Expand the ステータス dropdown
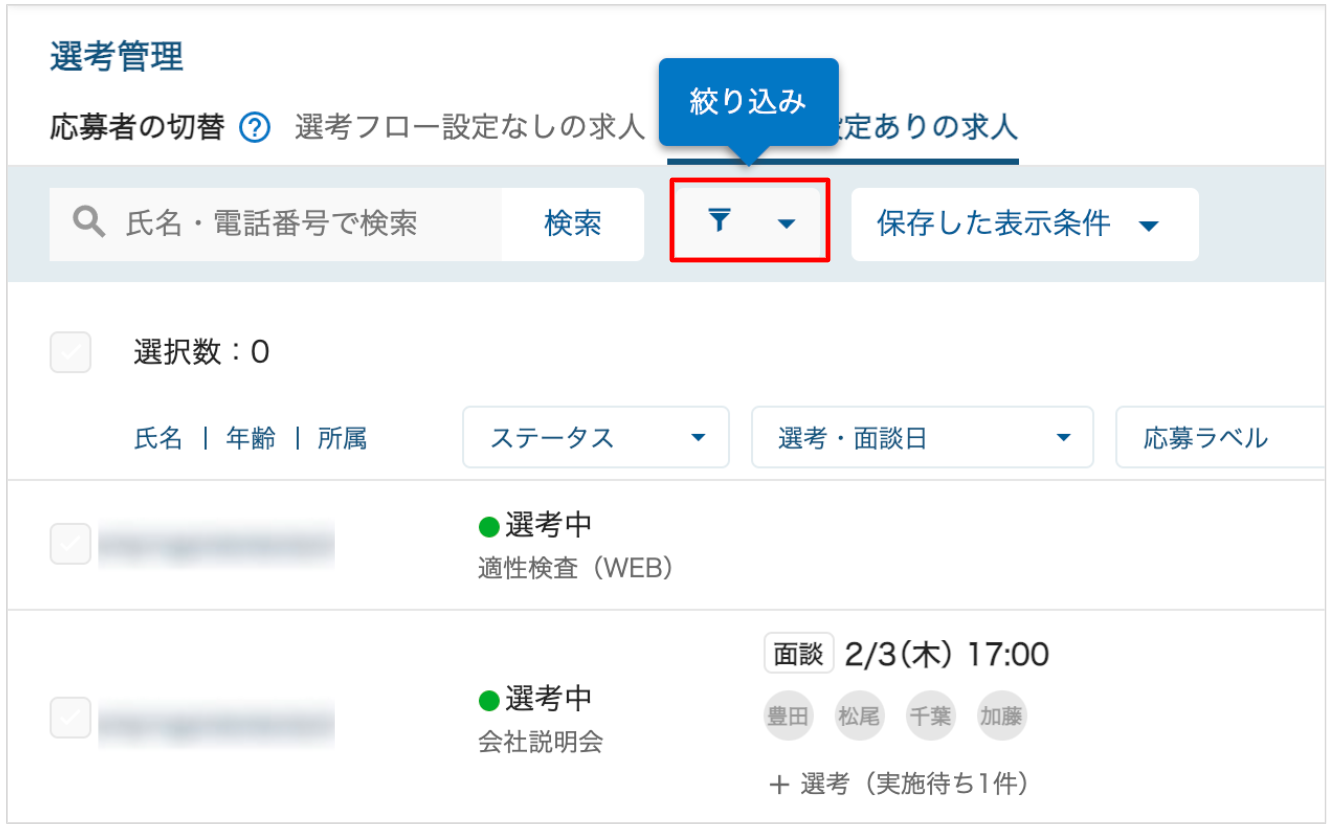 (596, 437)
